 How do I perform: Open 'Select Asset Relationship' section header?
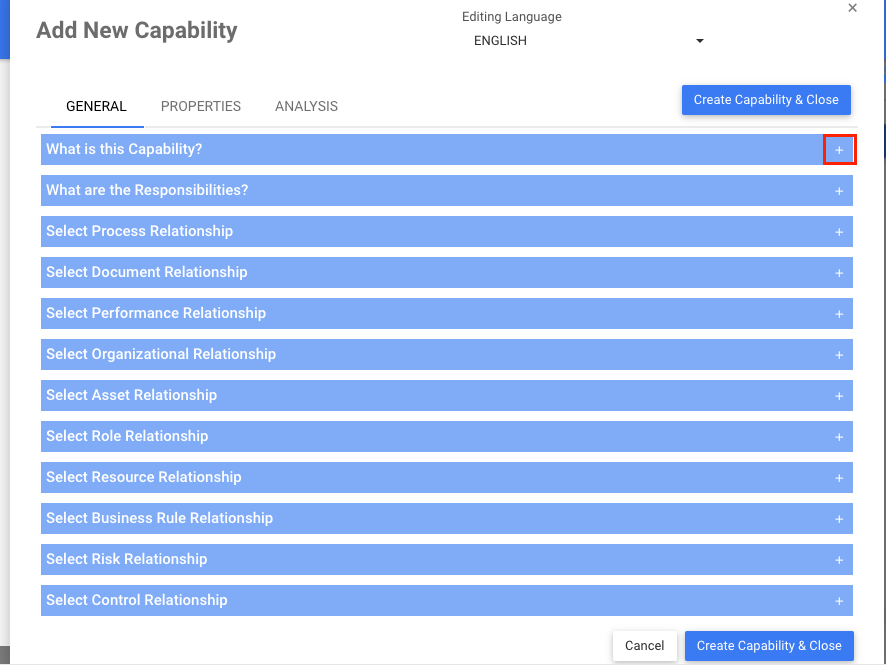click(x=447, y=395)
